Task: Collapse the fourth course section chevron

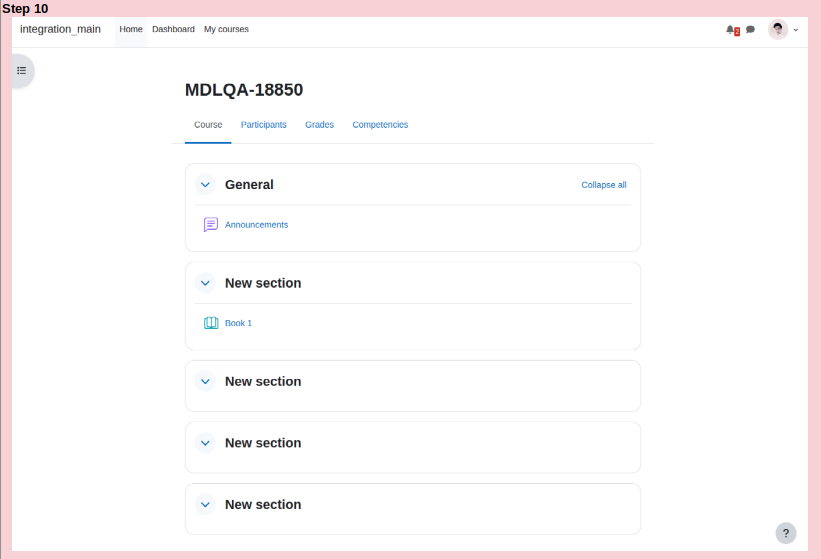Action: pos(205,443)
